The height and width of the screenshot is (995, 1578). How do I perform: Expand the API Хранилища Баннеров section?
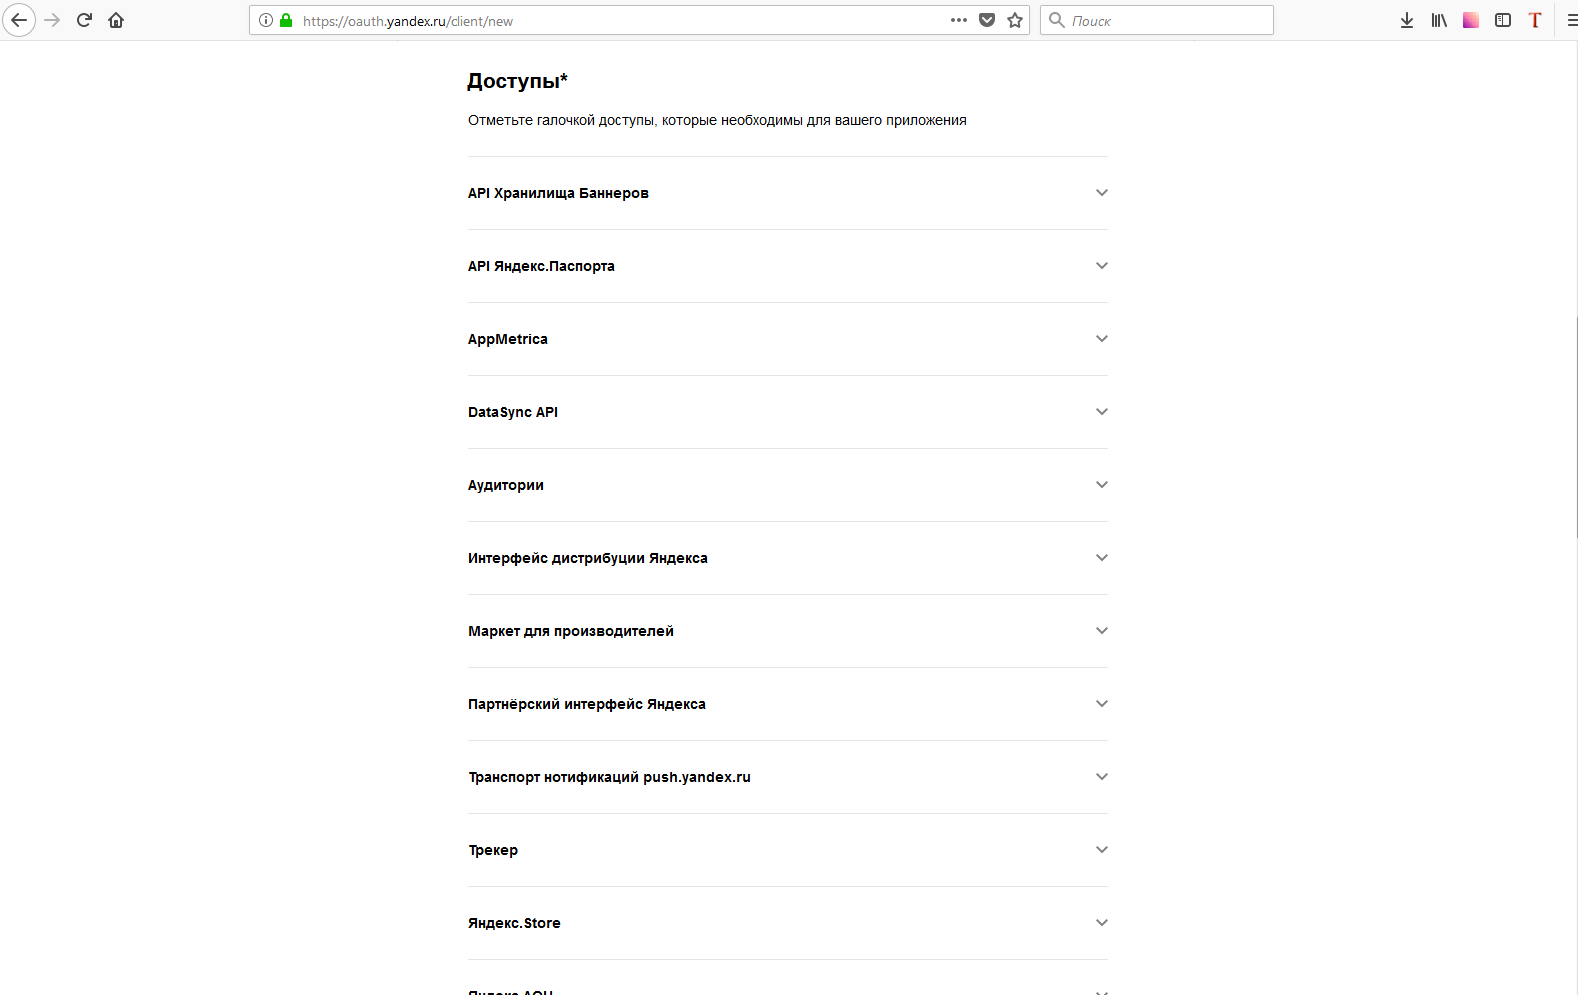tap(788, 193)
